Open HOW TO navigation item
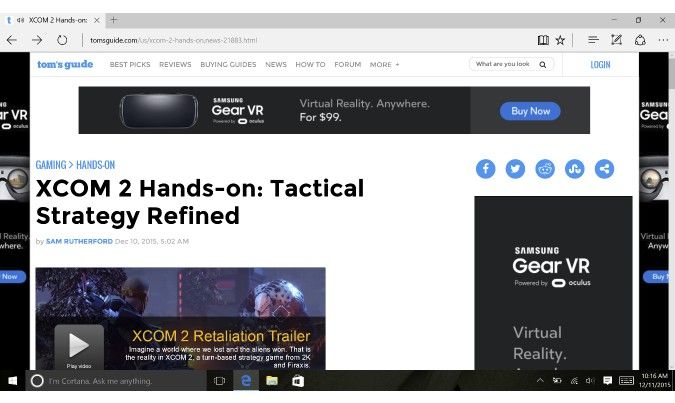675x403 pixels. tap(310, 65)
